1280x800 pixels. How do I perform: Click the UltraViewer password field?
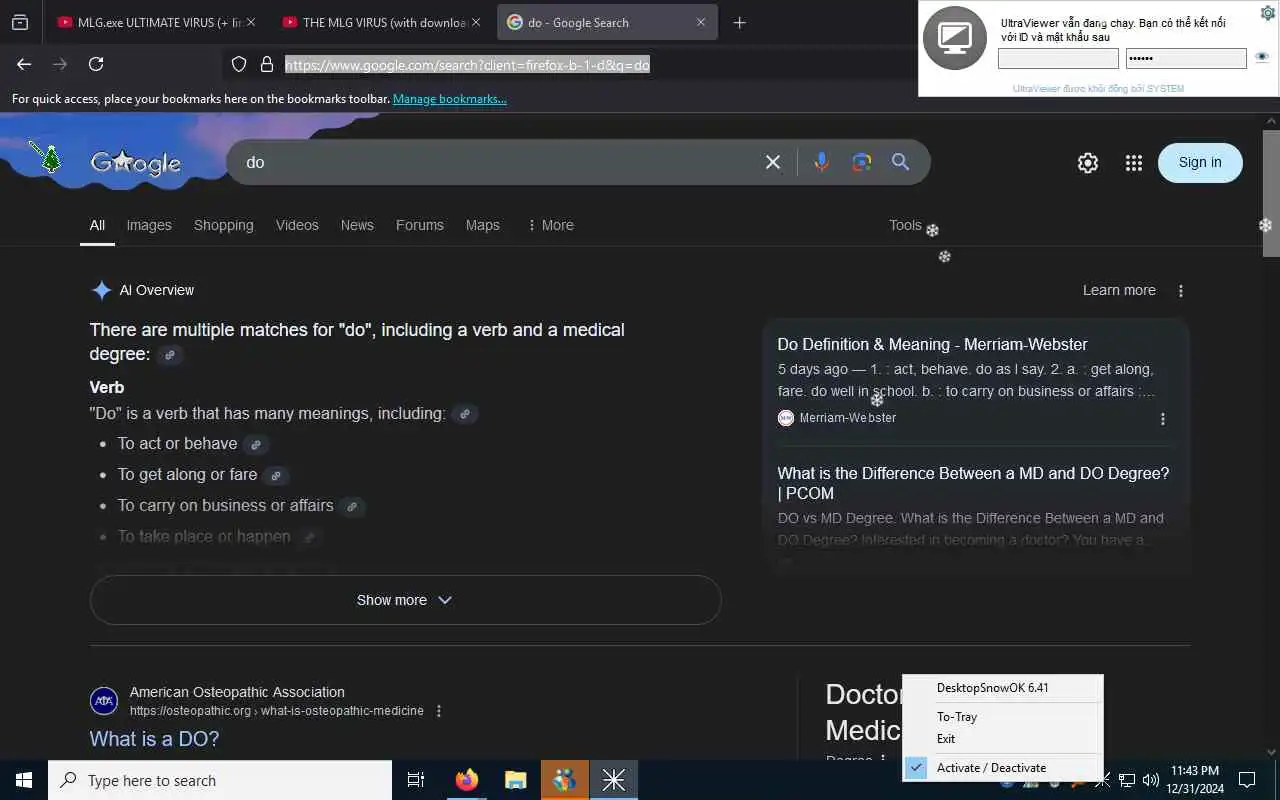[1186, 58]
